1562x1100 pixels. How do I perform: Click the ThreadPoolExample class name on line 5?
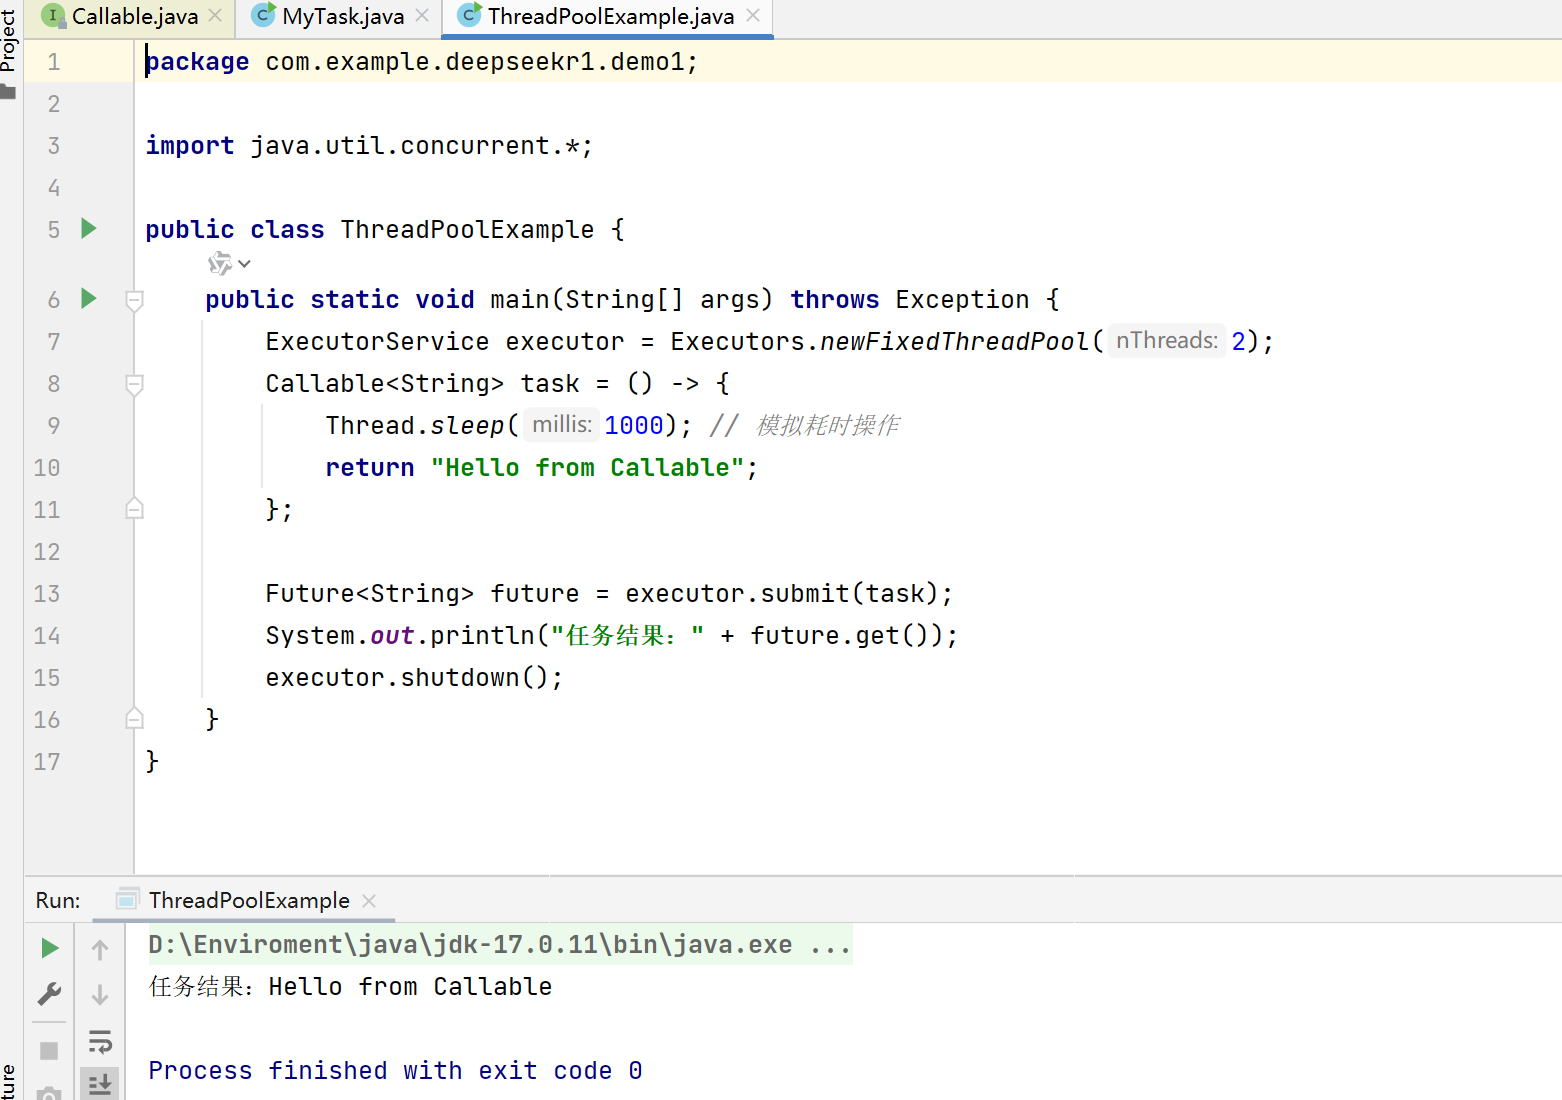[x=467, y=230]
